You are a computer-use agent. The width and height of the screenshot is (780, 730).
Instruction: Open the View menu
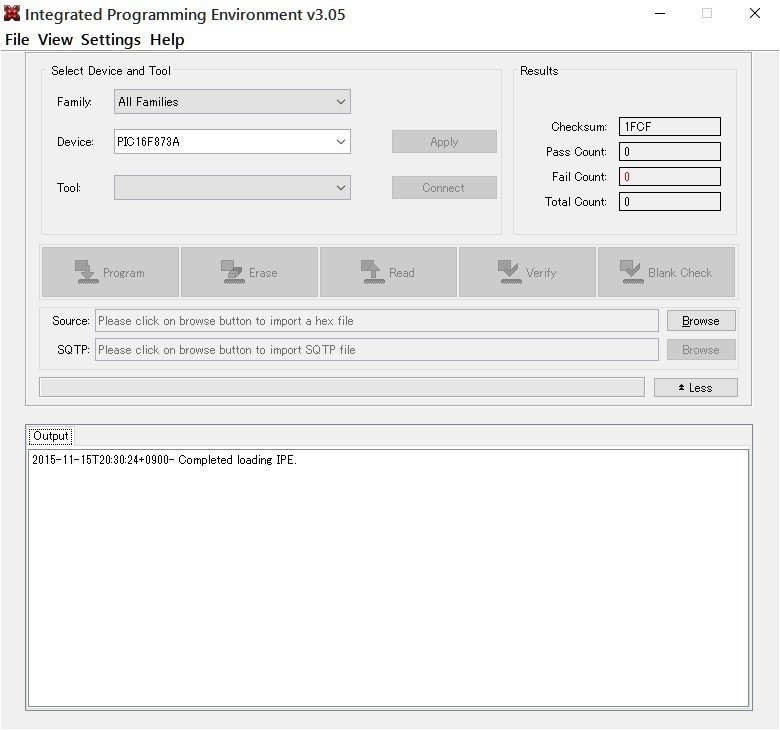click(x=55, y=40)
